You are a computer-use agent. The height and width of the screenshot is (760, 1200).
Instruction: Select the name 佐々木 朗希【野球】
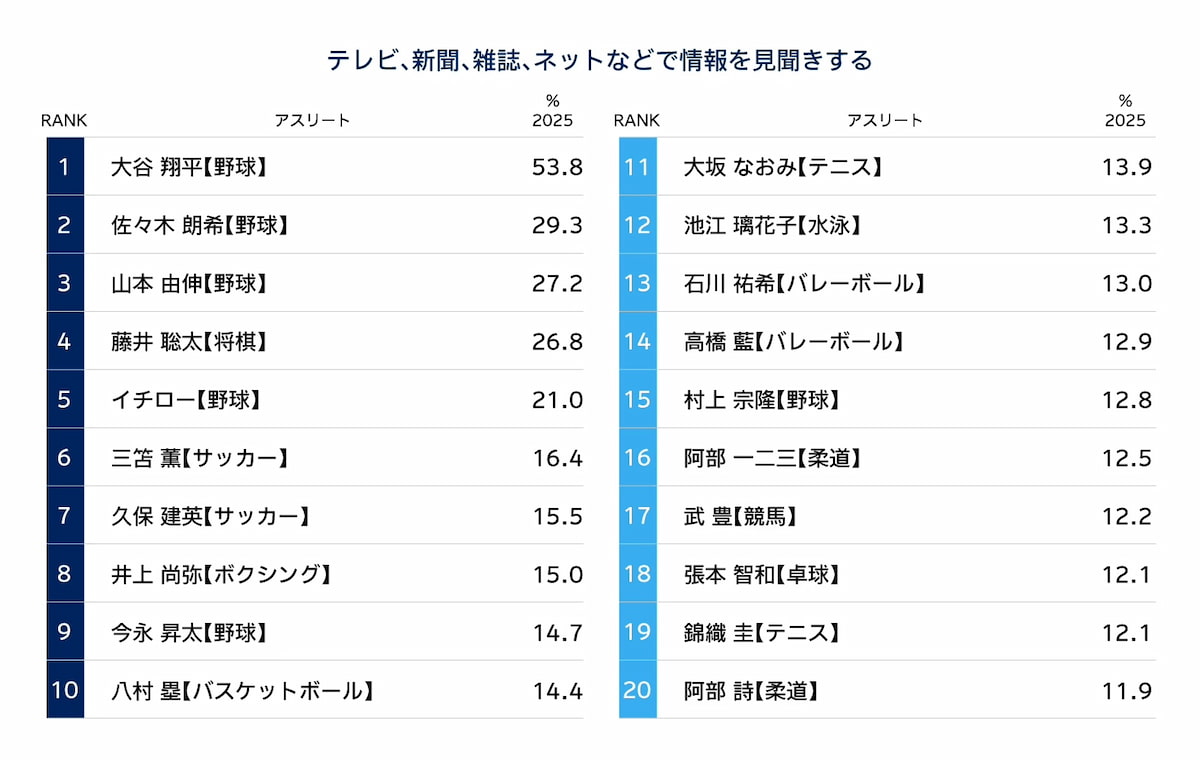tap(200, 225)
